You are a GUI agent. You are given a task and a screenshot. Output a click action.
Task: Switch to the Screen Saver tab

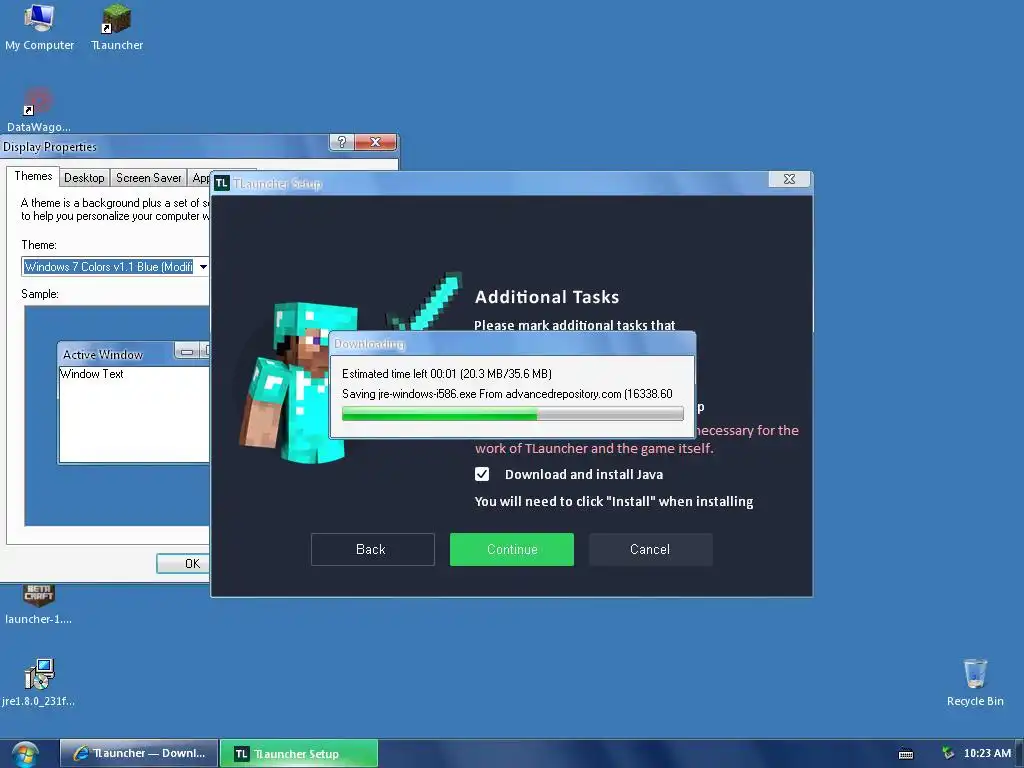(x=148, y=178)
